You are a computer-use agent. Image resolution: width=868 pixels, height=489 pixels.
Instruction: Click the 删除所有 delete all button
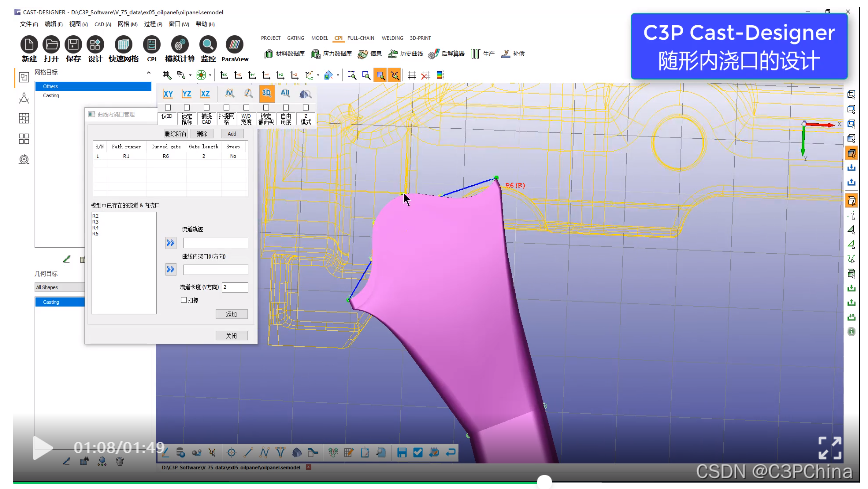[x=175, y=134]
